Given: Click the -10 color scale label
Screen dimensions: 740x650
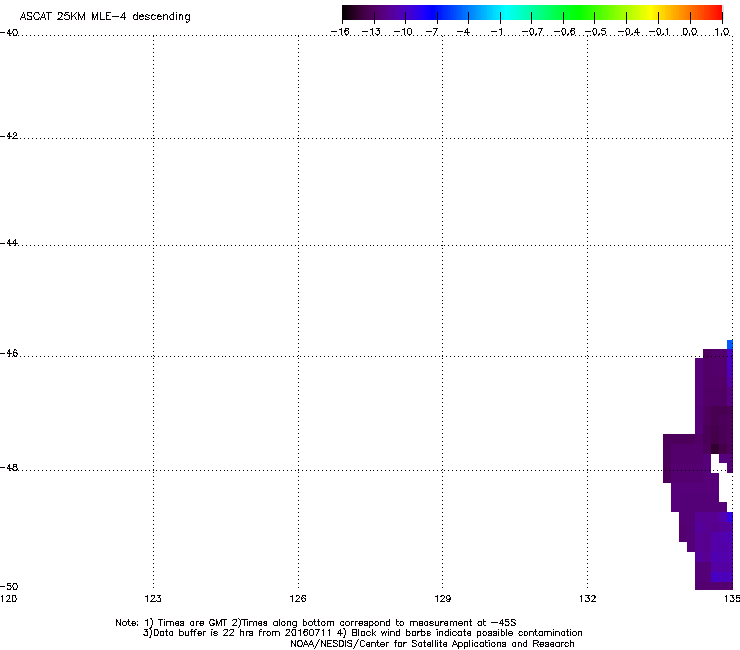Looking at the screenshot, I should click(403, 32).
